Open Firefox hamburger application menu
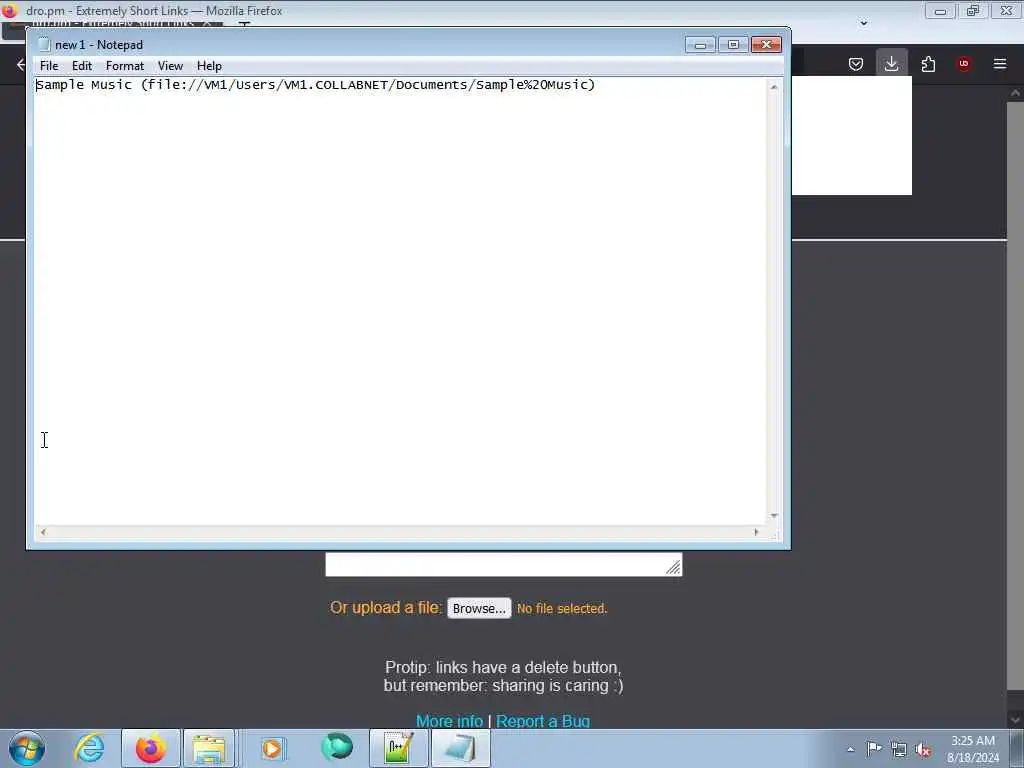 pyautogui.click(x=1000, y=64)
